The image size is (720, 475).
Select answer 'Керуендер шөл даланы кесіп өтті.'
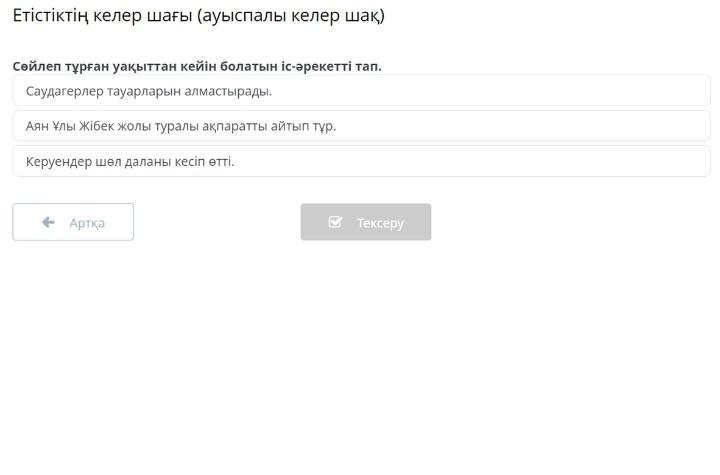point(361,161)
